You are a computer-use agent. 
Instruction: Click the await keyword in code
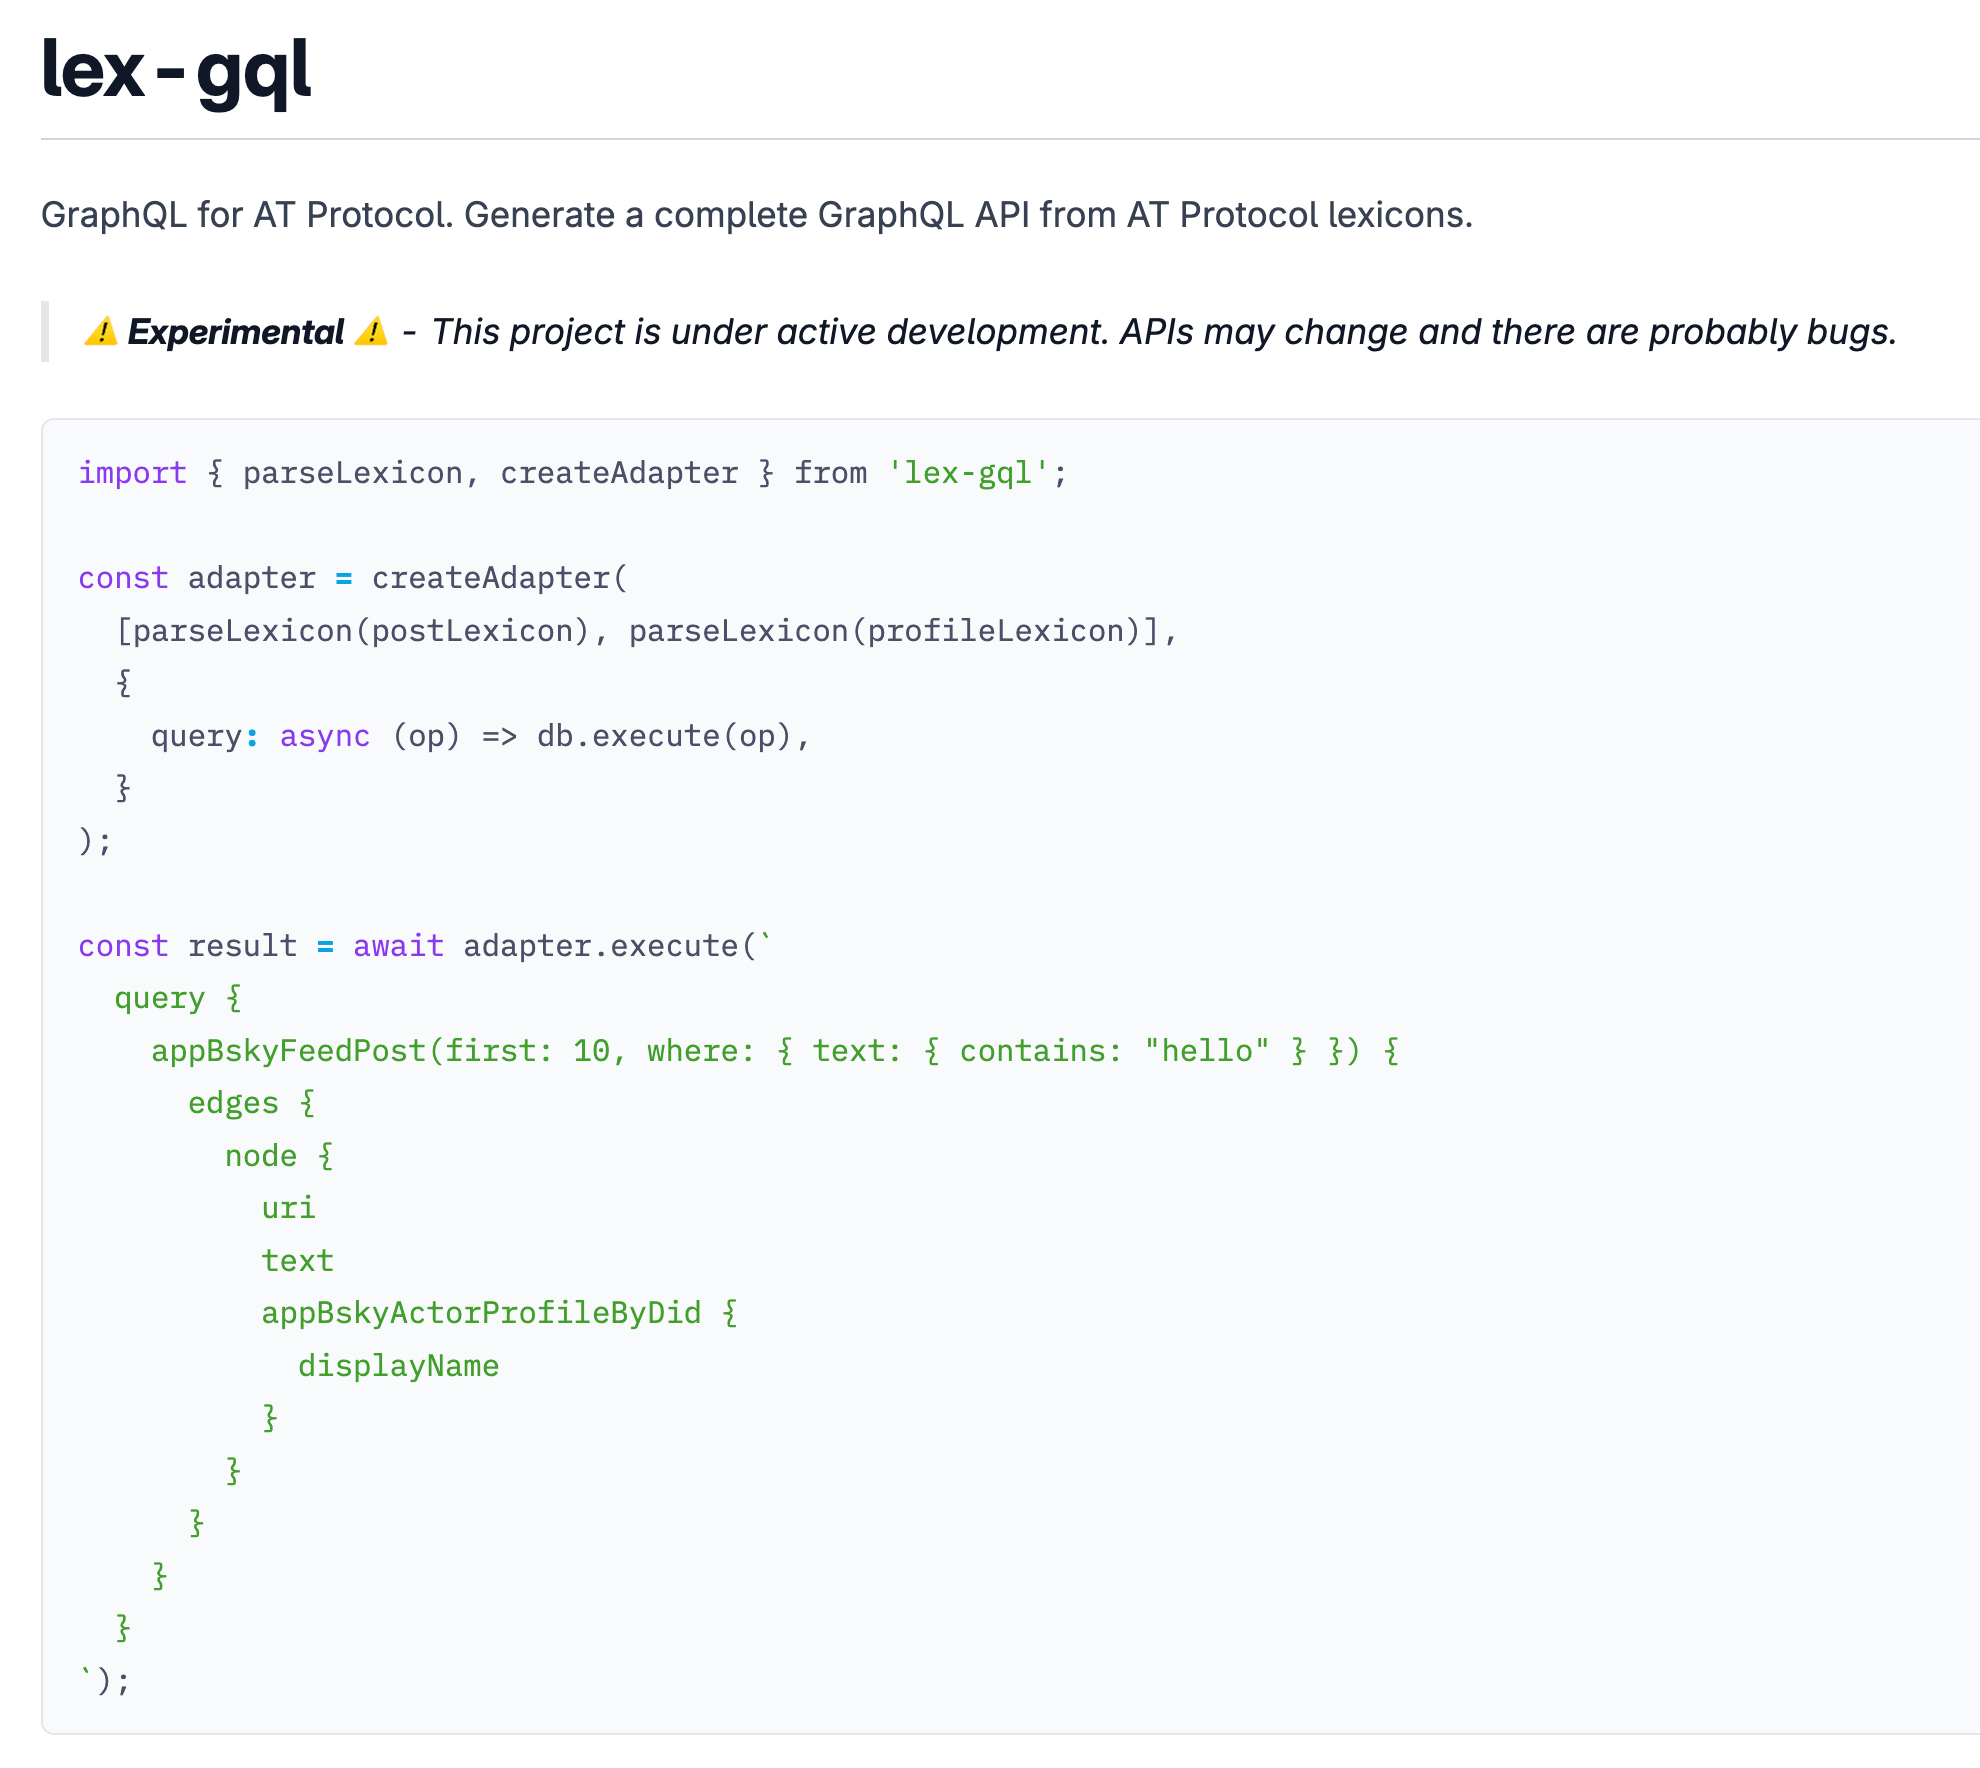pyautogui.click(x=398, y=946)
